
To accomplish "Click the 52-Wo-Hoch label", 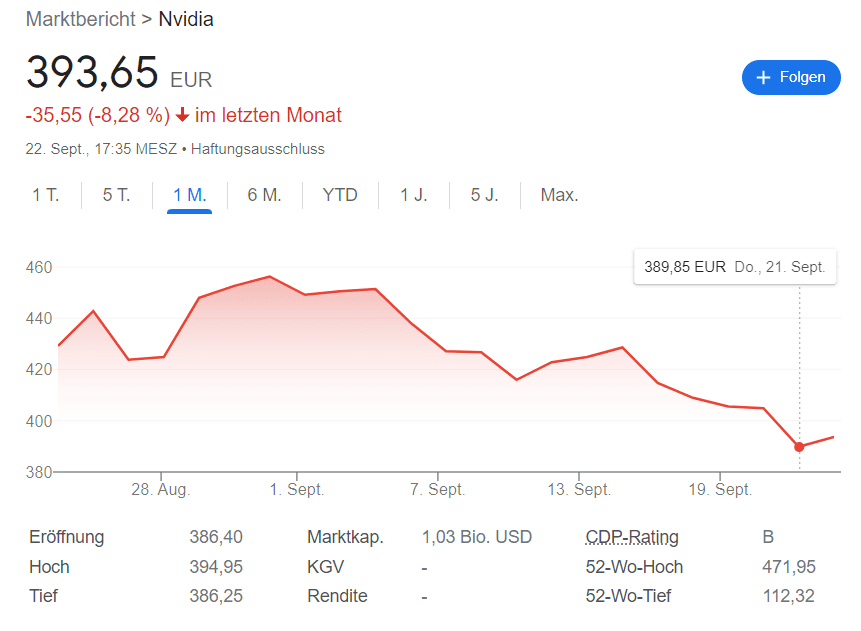I will pyautogui.click(x=634, y=566).
